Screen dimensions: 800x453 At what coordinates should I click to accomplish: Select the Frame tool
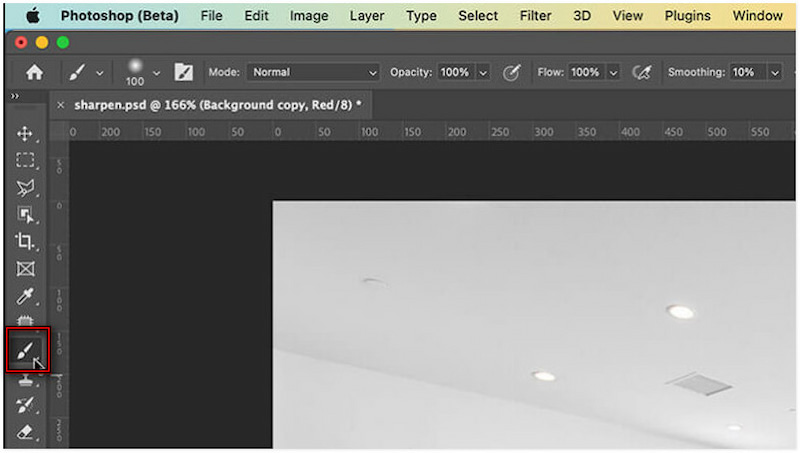(x=25, y=269)
